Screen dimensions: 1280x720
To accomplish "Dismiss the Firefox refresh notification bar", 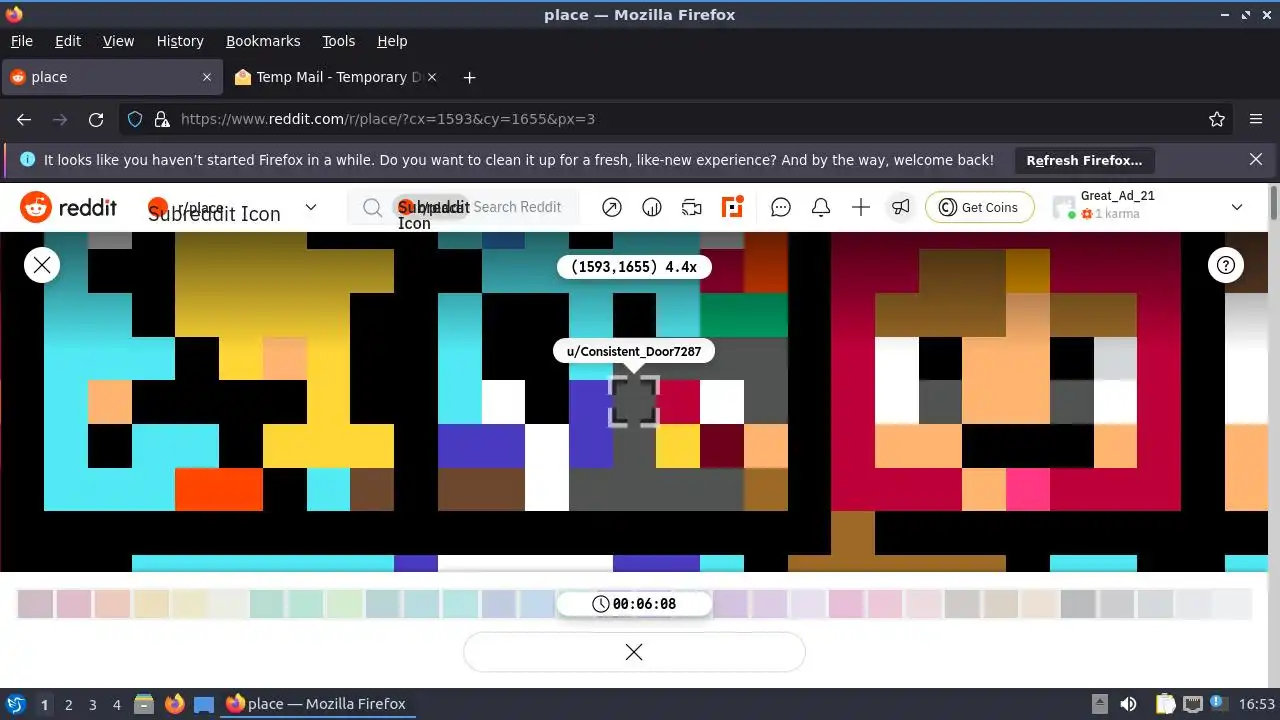I will (x=1256, y=159).
